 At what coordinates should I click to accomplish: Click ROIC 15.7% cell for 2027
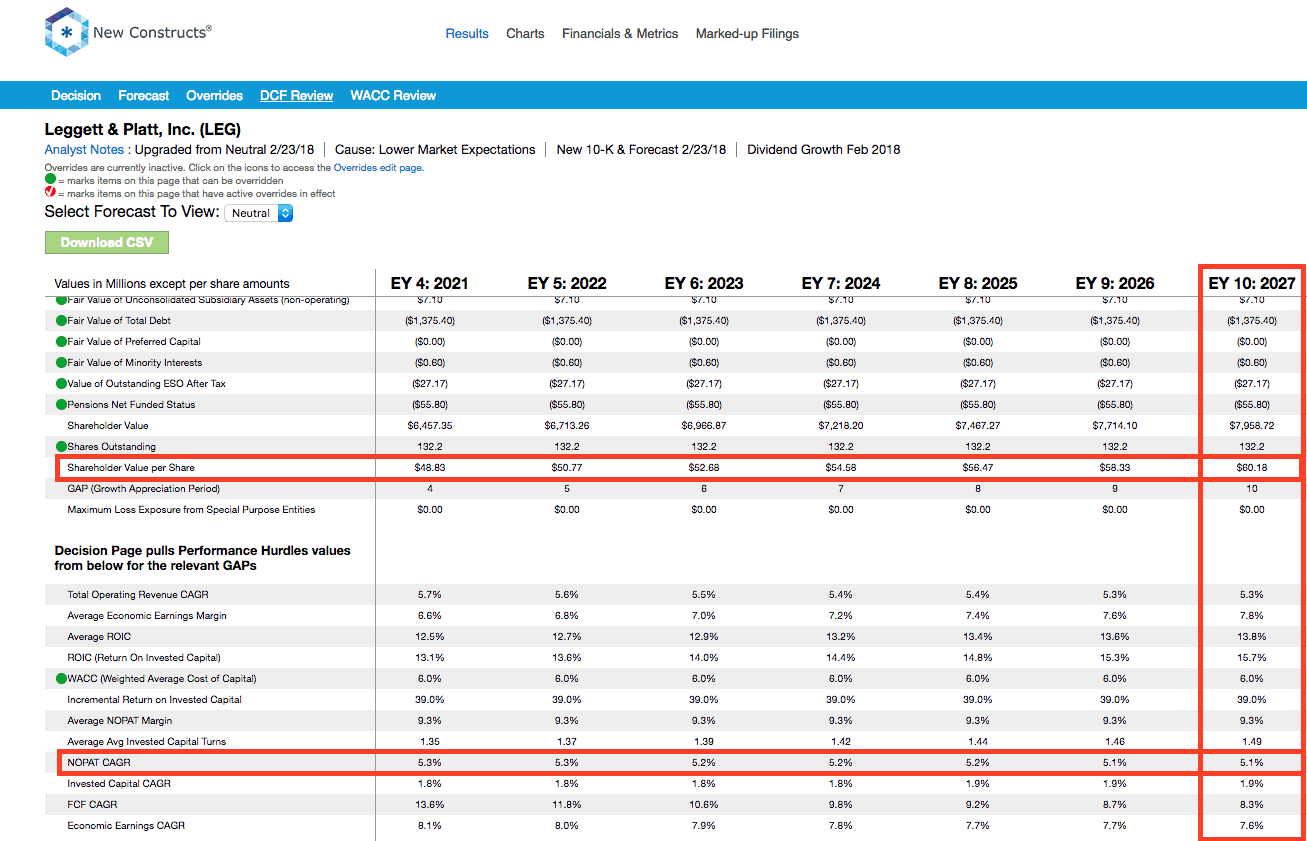(x=1252, y=658)
